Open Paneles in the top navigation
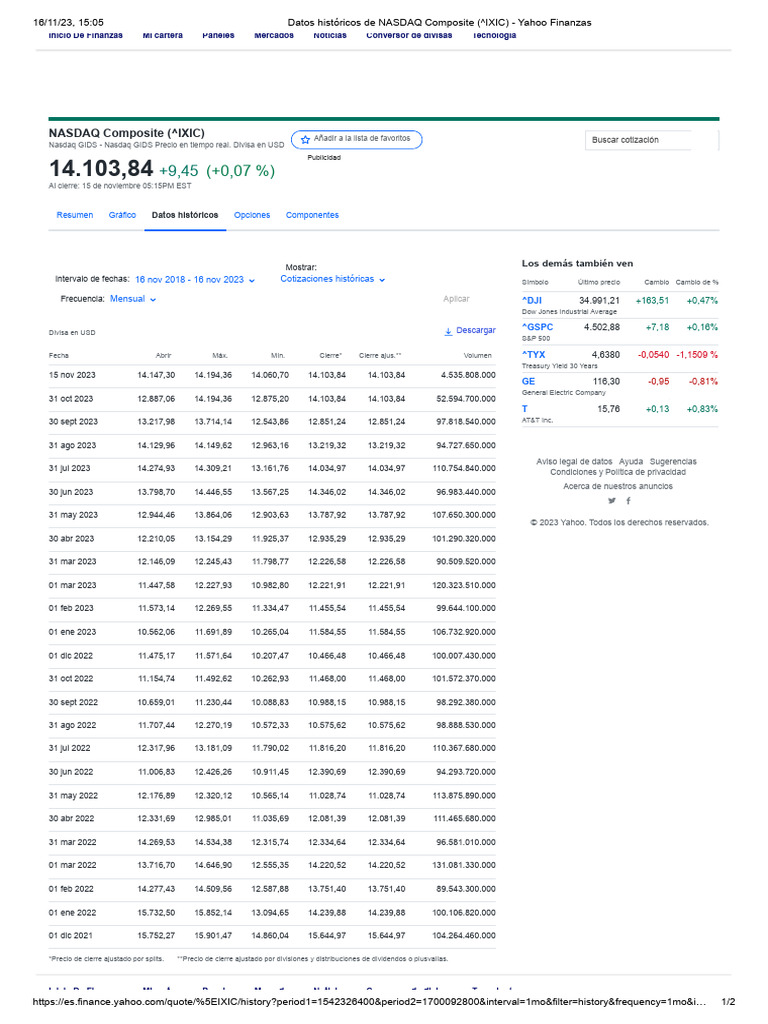This screenshot has width=768, height=1024. (218, 35)
